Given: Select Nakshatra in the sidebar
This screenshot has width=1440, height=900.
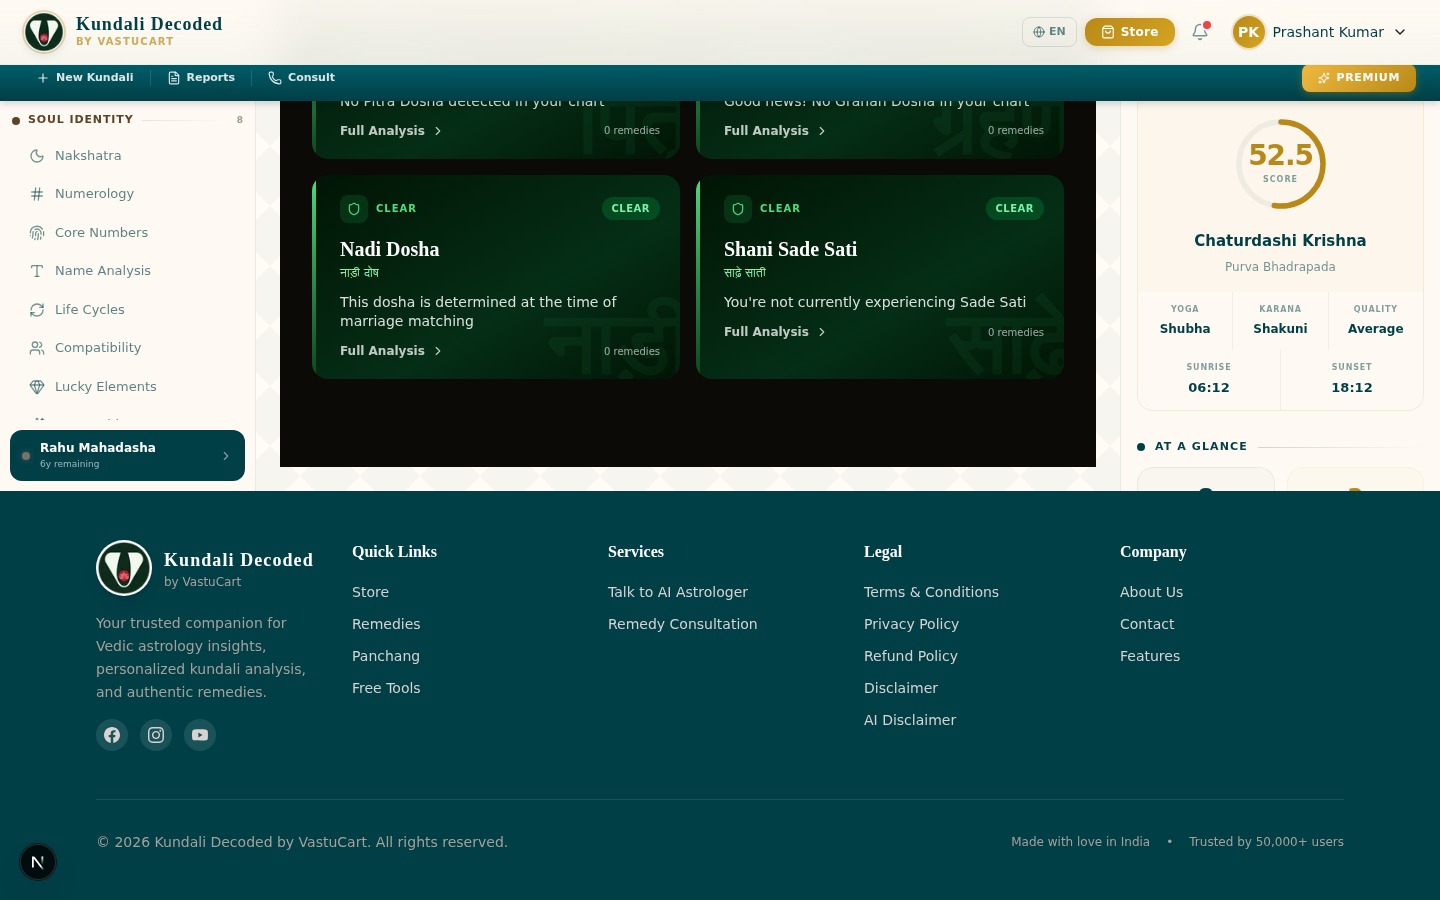Looking at the screenshot, I should tap(88, 156).
